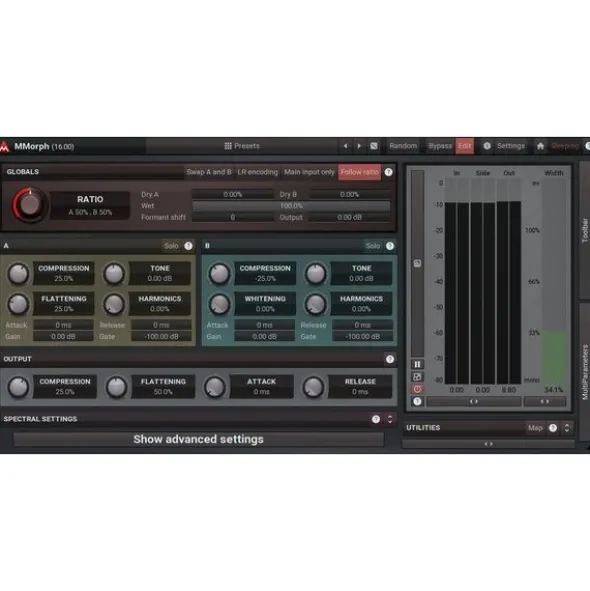The width and height of the screenshot is (590, 591).
Task: Open the Settings menu
Action: [510, 146]
